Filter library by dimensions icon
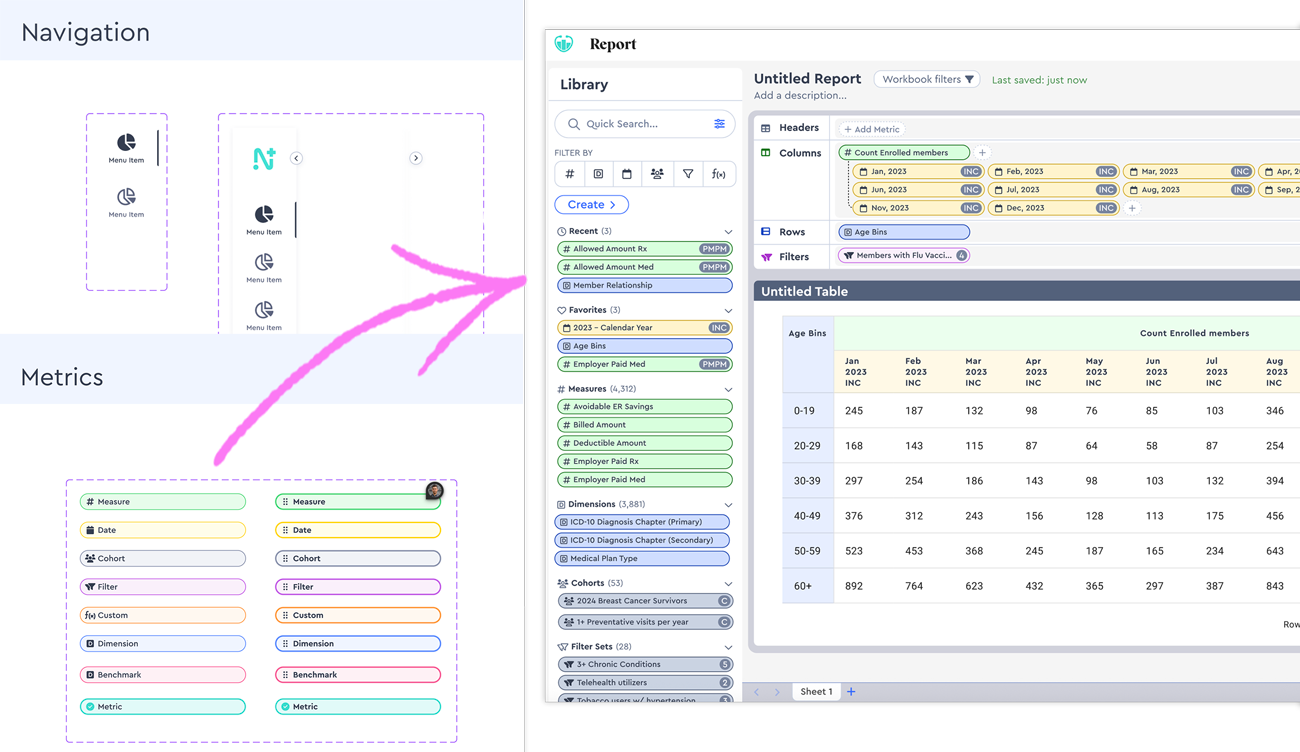 [598, 174]
